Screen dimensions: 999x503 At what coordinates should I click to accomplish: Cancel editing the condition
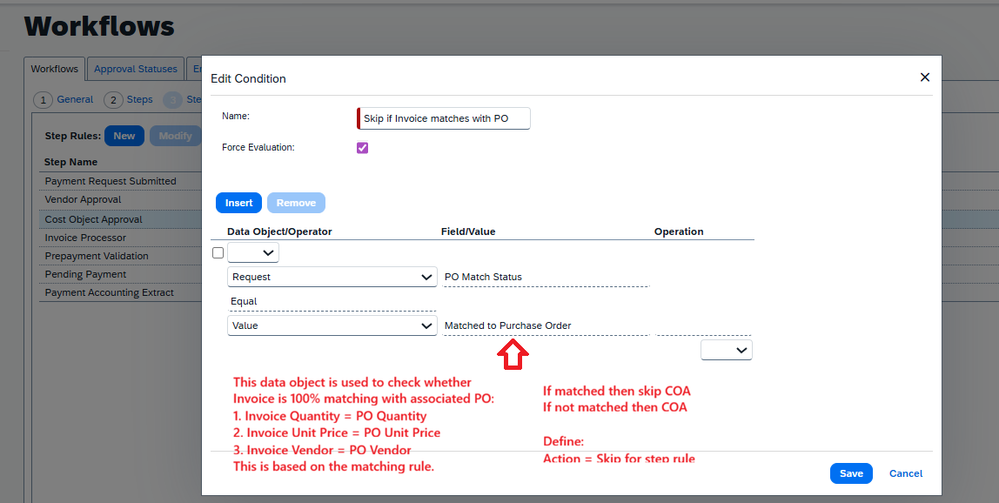pyautogui.click(x=906, y=473)
